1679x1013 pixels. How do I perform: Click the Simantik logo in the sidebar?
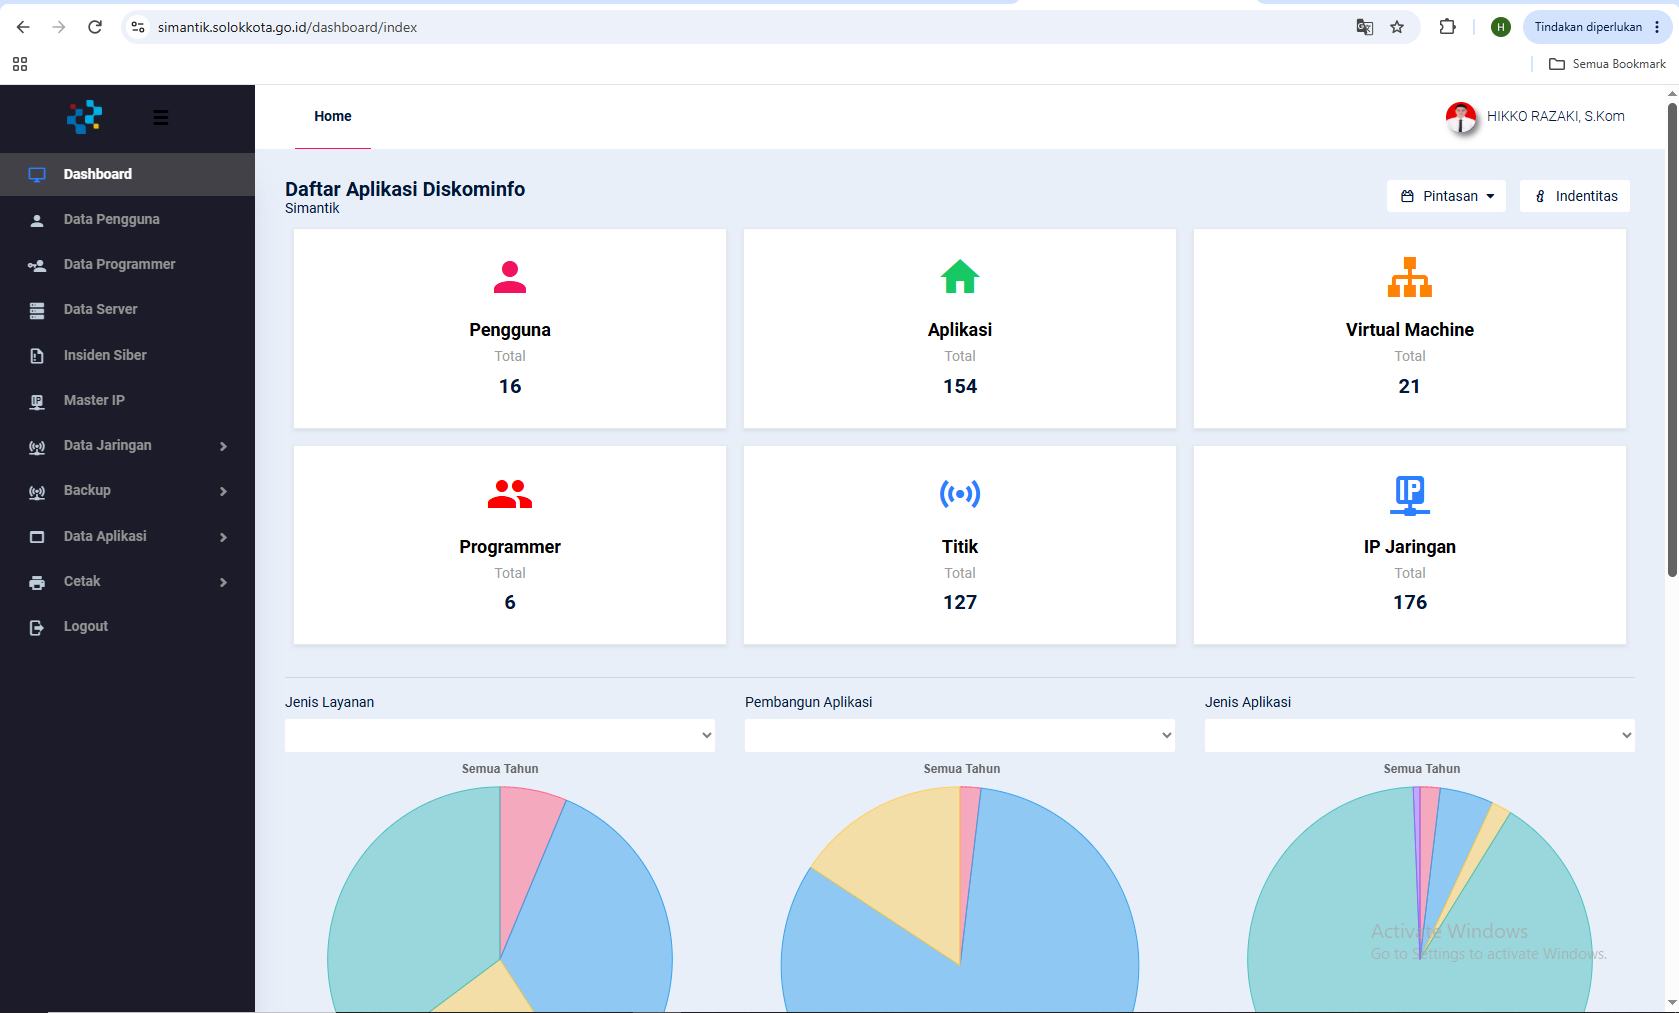85,117
